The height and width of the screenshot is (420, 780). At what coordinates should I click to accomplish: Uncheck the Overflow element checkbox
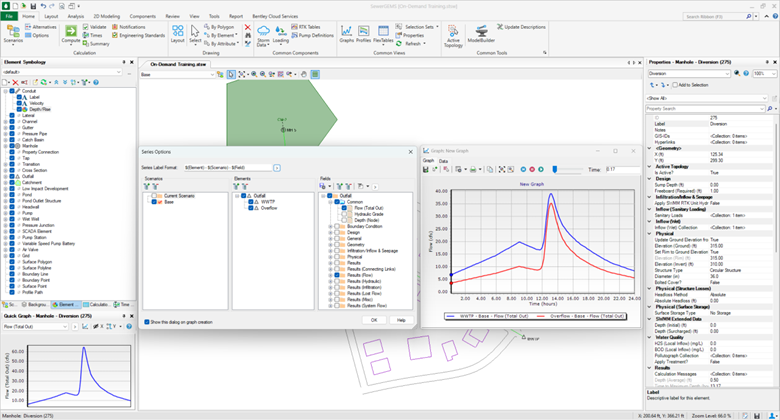[251, 208]
